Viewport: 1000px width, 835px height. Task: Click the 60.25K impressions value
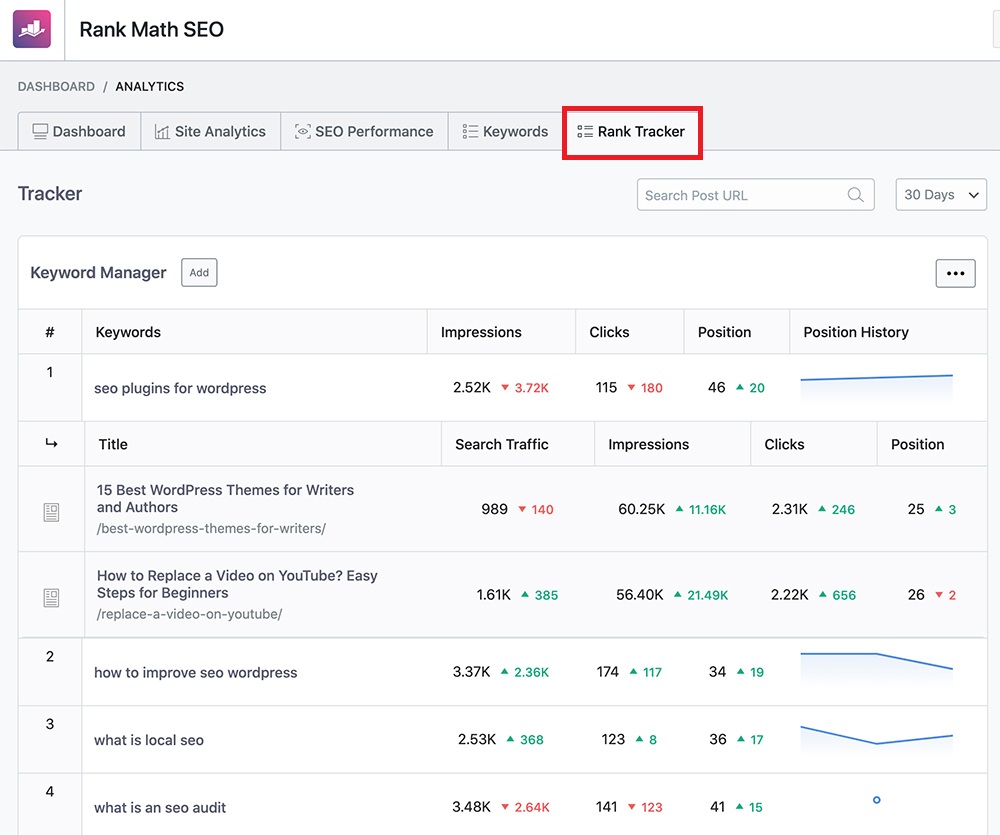click(642, 509)
